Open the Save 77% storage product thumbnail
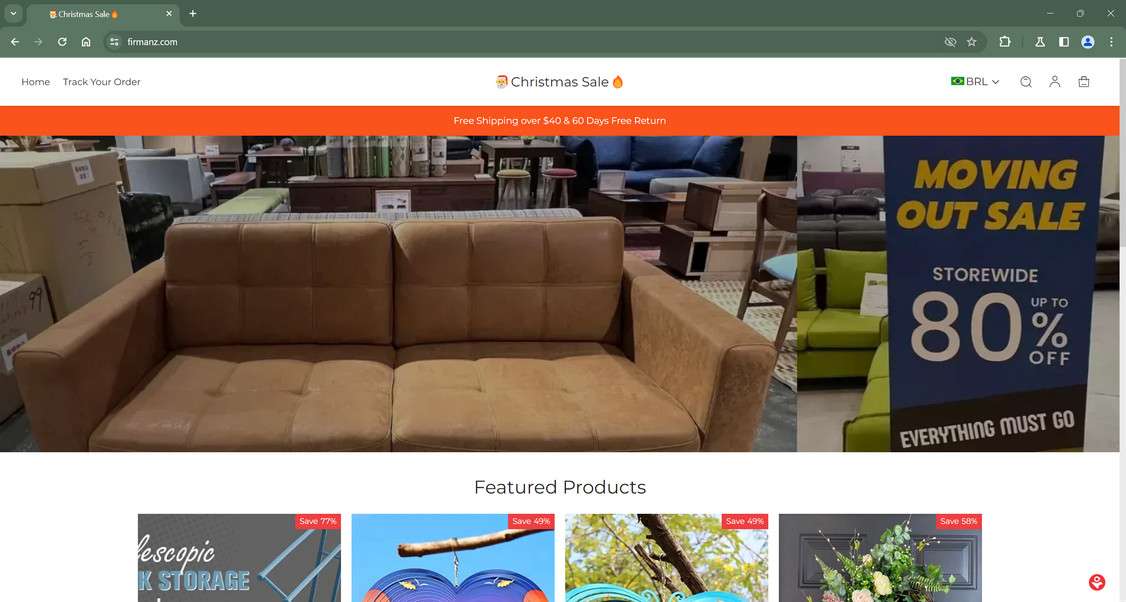Viewport: 1126px width, 602px height. point(239,557)
